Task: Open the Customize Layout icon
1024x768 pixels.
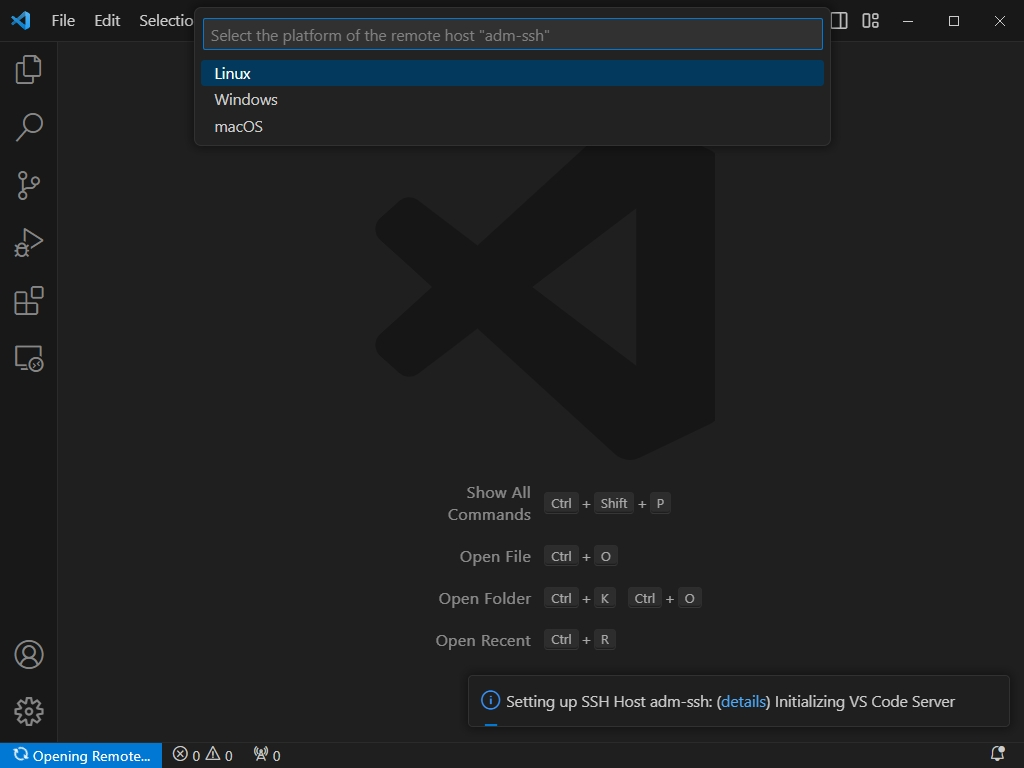Action: 871,20
